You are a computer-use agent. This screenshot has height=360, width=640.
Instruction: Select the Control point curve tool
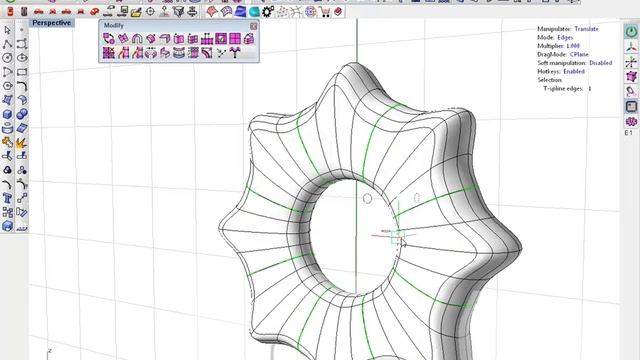pyautogui.click(x=22, y=44)
